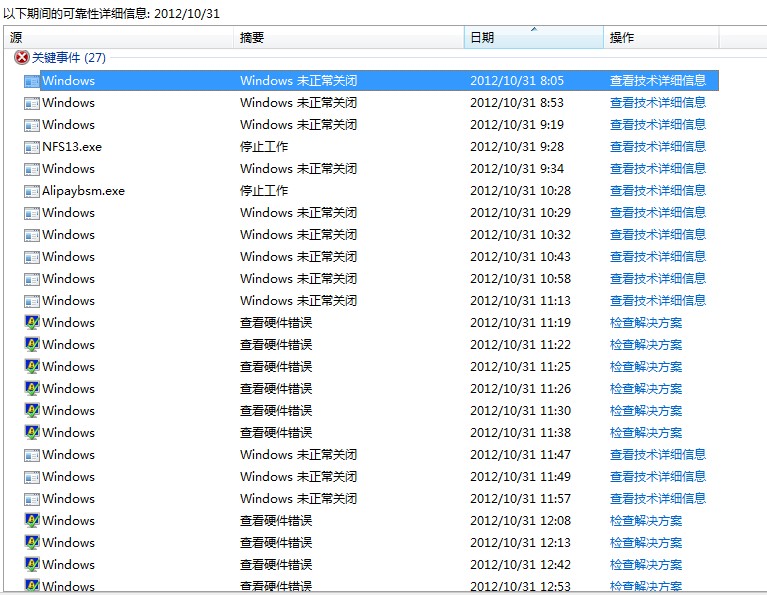
Task: Click the date 2012/10/31 9:34
Action: 517,169
